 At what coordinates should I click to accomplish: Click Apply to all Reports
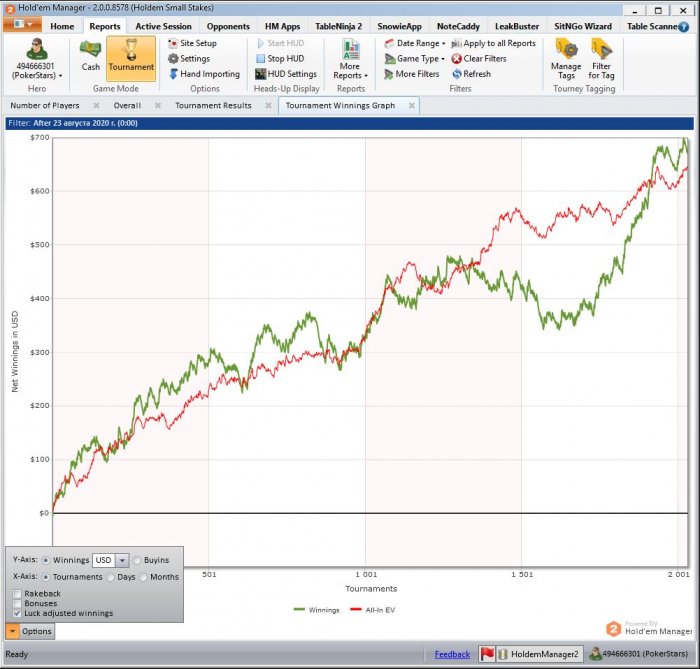[x=493, y=43]
